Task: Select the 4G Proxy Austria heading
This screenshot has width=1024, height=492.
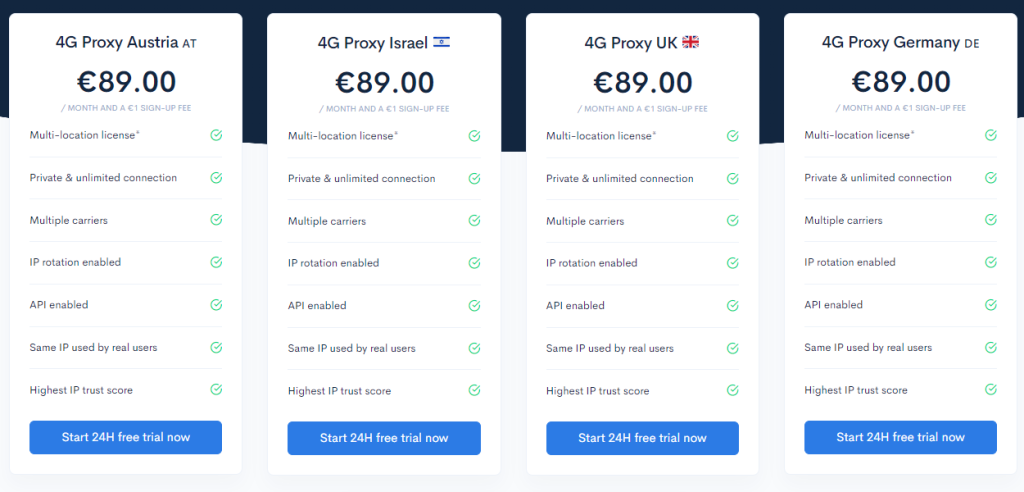Action: click(x=126, y=43)
